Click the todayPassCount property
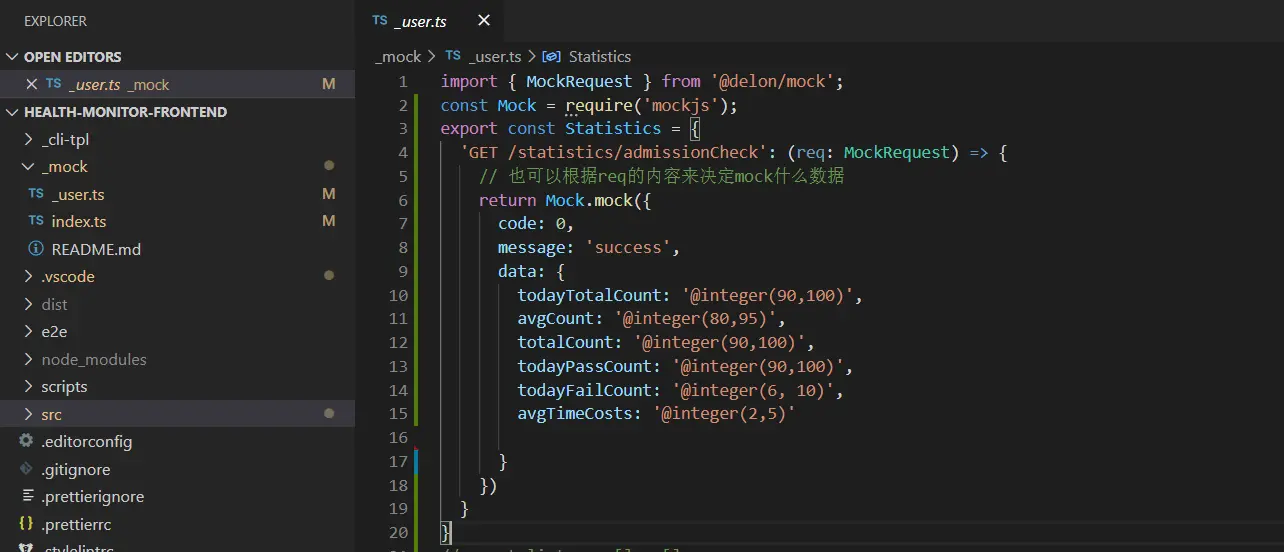This screenshot has height=552, width=1284. (585, 367)
